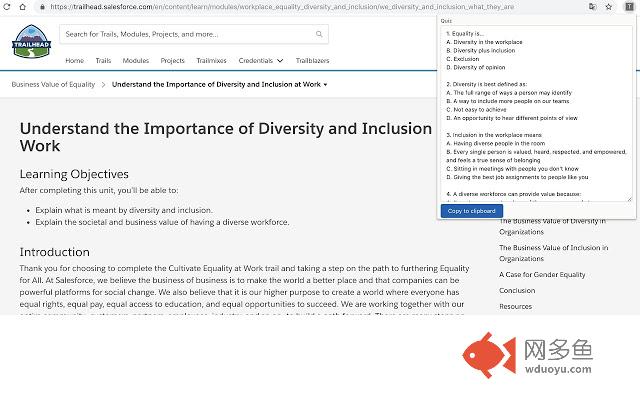Jump to the Conclusion section link

pyautogui.click(x=517, y=291)
